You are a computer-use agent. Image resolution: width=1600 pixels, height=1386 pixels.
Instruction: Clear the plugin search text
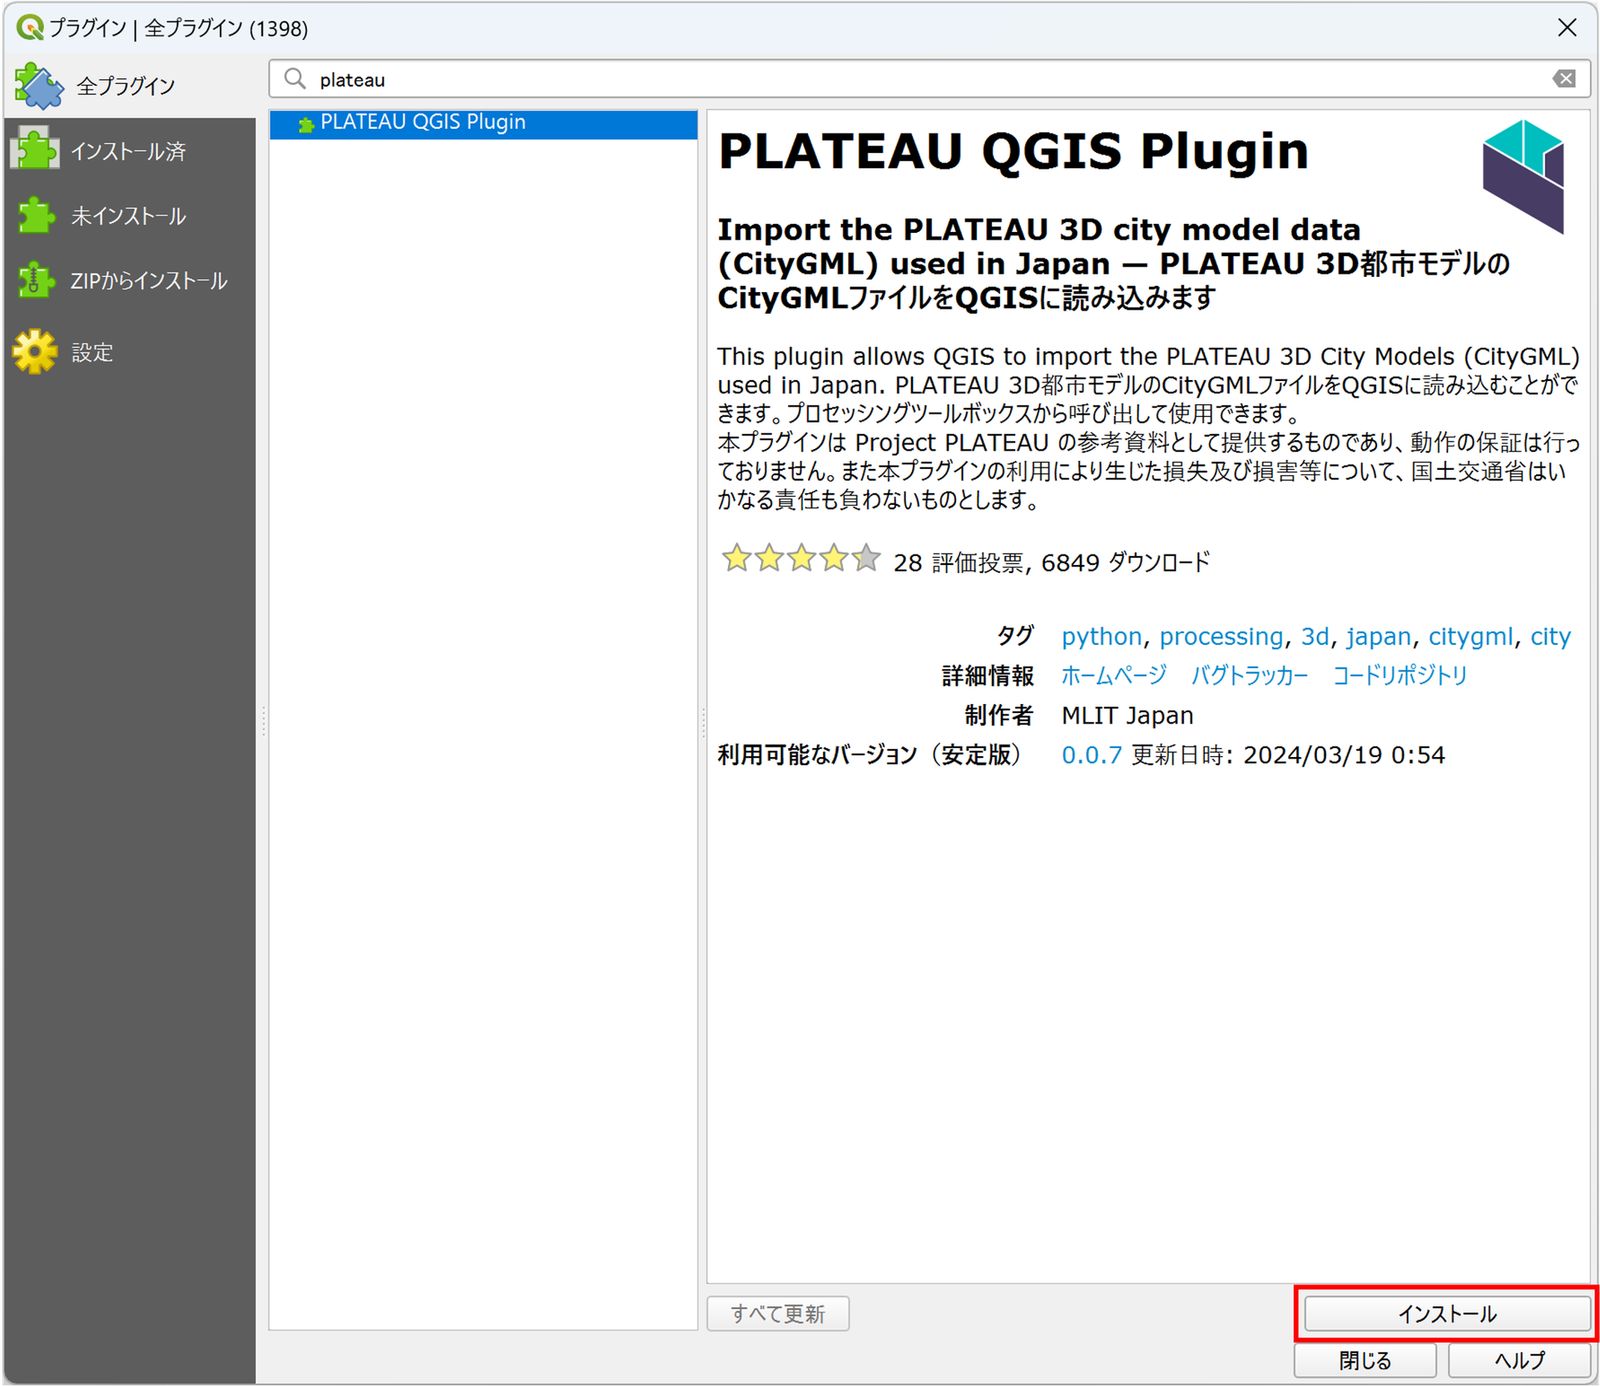click(x=1564, y=79)
